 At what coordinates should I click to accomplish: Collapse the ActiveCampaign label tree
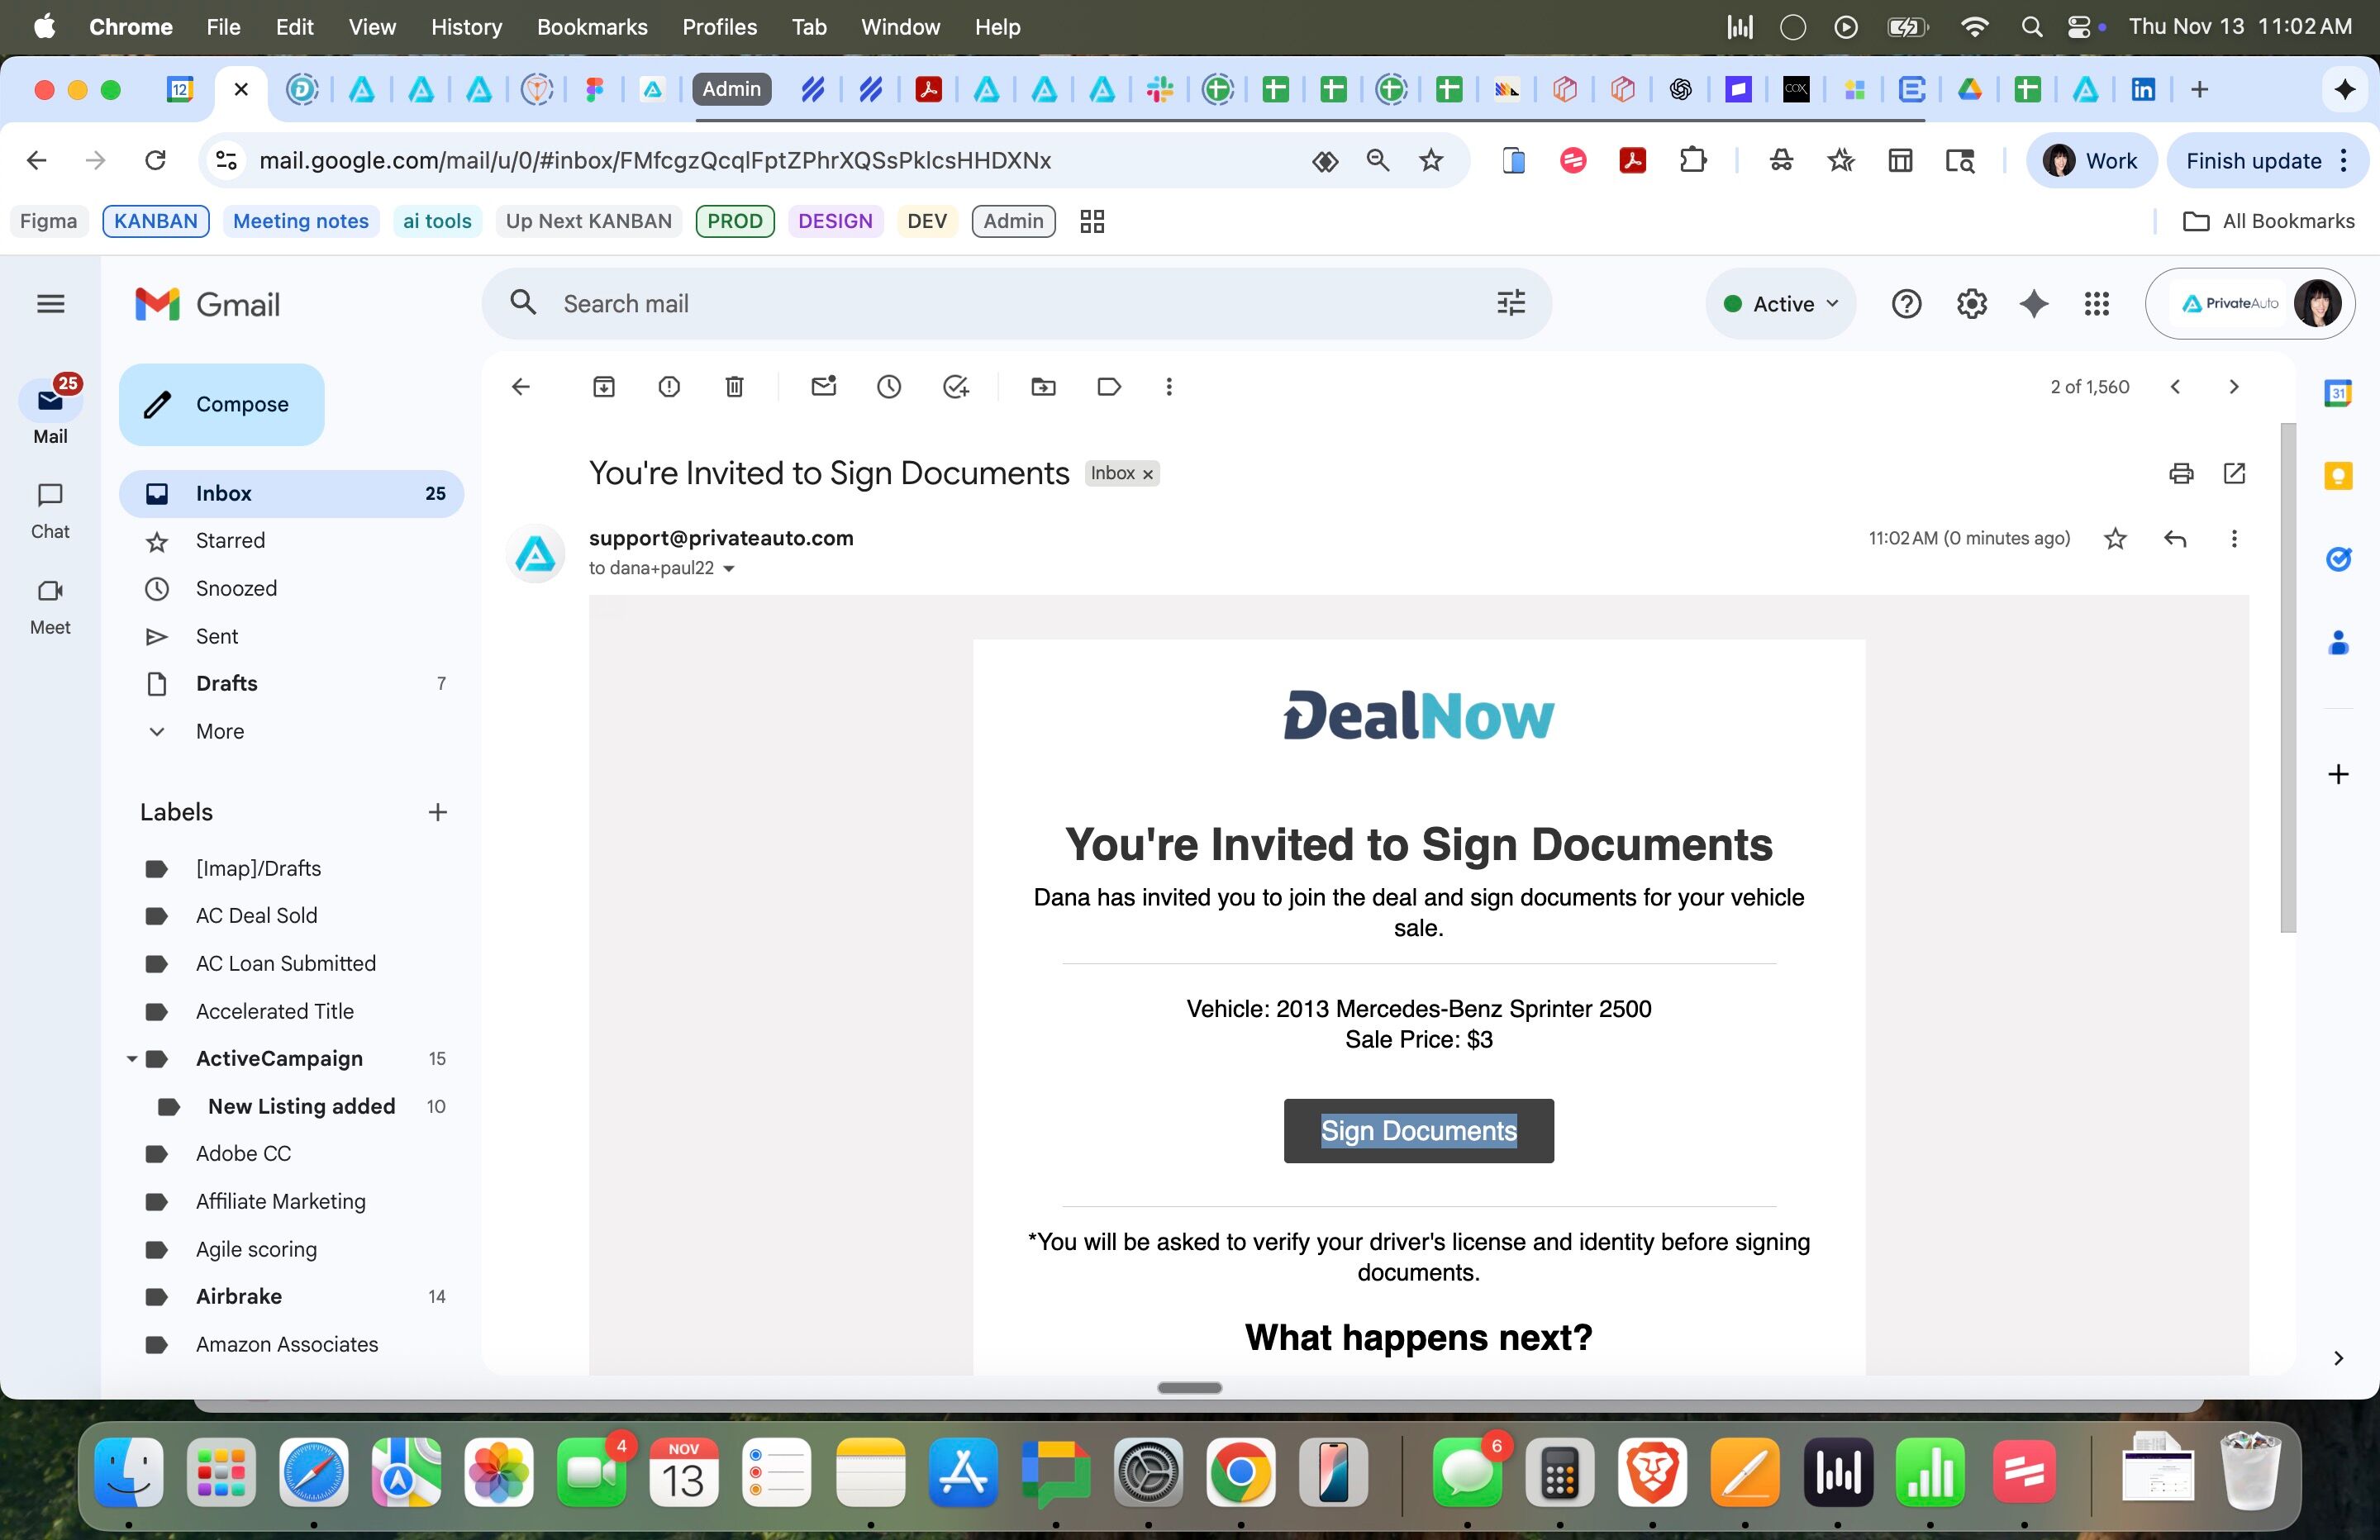coord(131,1059)
